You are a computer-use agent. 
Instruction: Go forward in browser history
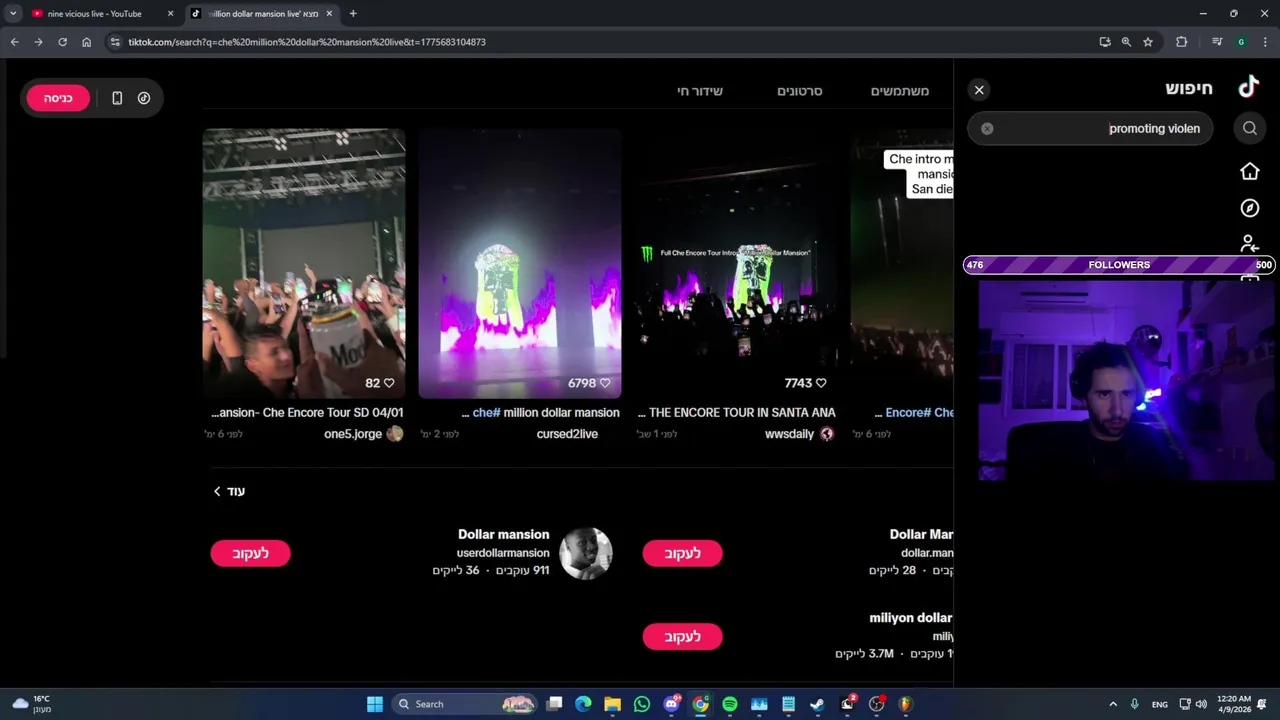click(x=38, y=42)
